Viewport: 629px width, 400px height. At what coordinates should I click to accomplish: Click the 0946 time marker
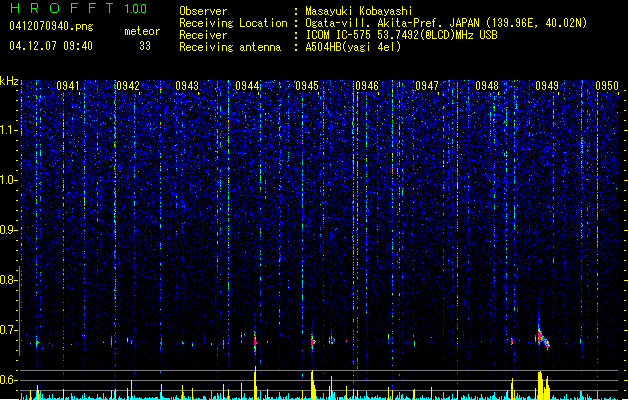(367, 86)
